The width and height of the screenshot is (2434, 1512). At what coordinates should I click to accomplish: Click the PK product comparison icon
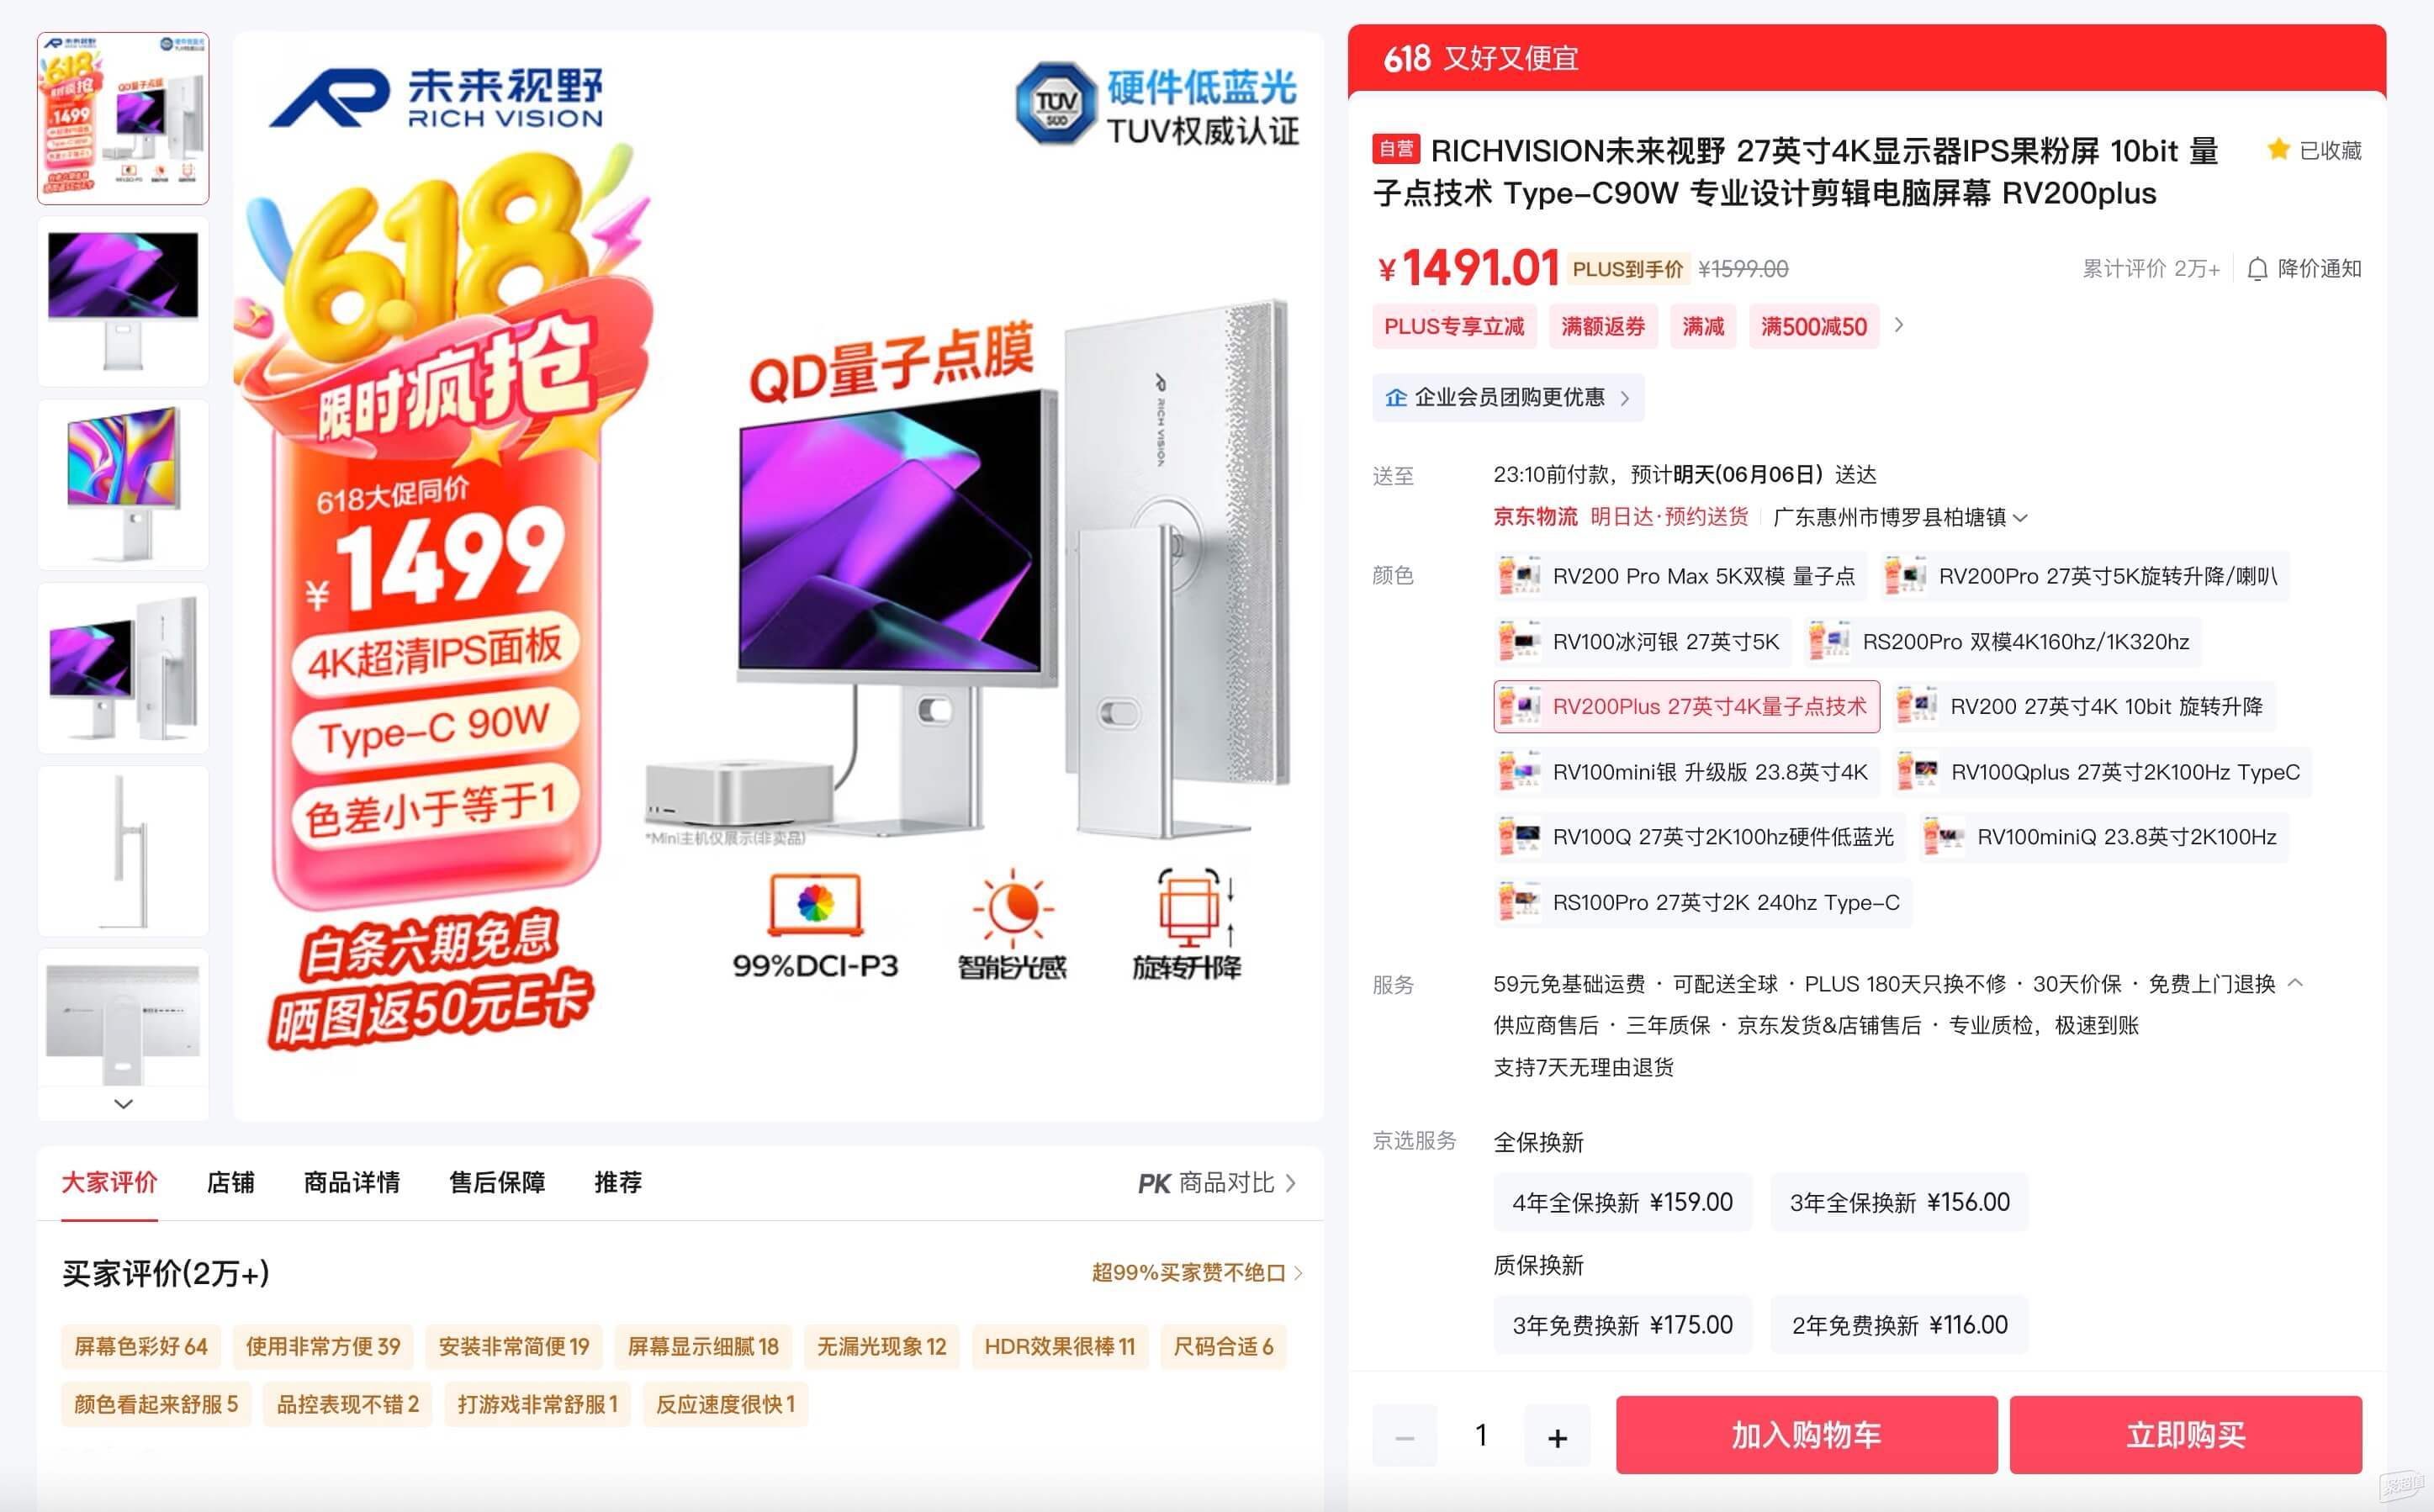1154,1184
